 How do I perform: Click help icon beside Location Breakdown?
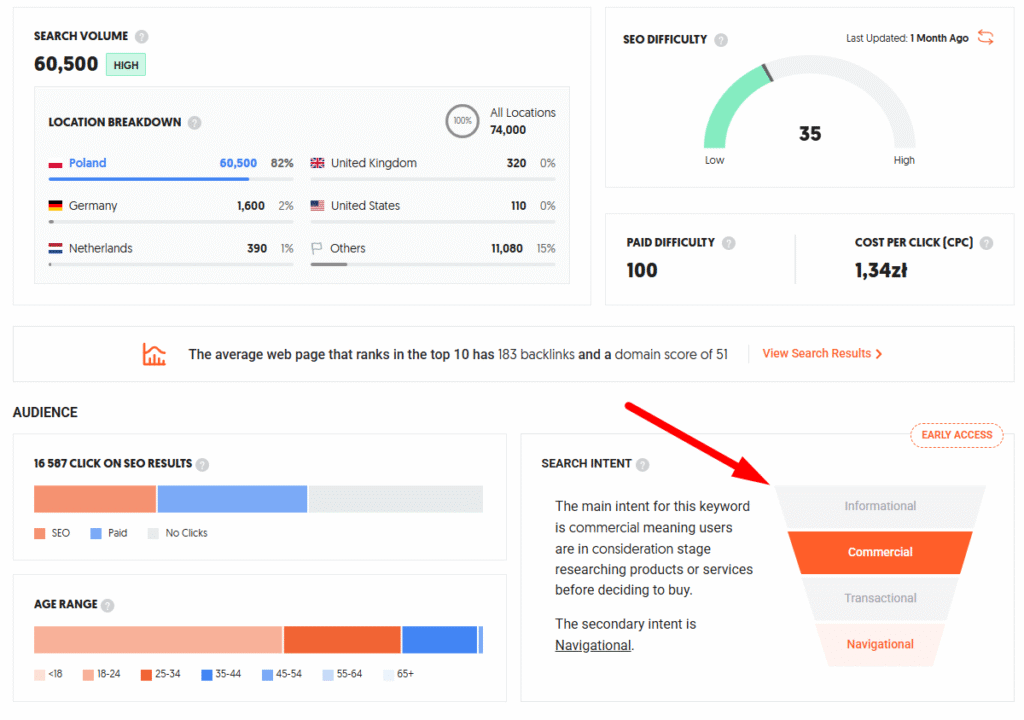pyautogui.click(x=194, y=123)
